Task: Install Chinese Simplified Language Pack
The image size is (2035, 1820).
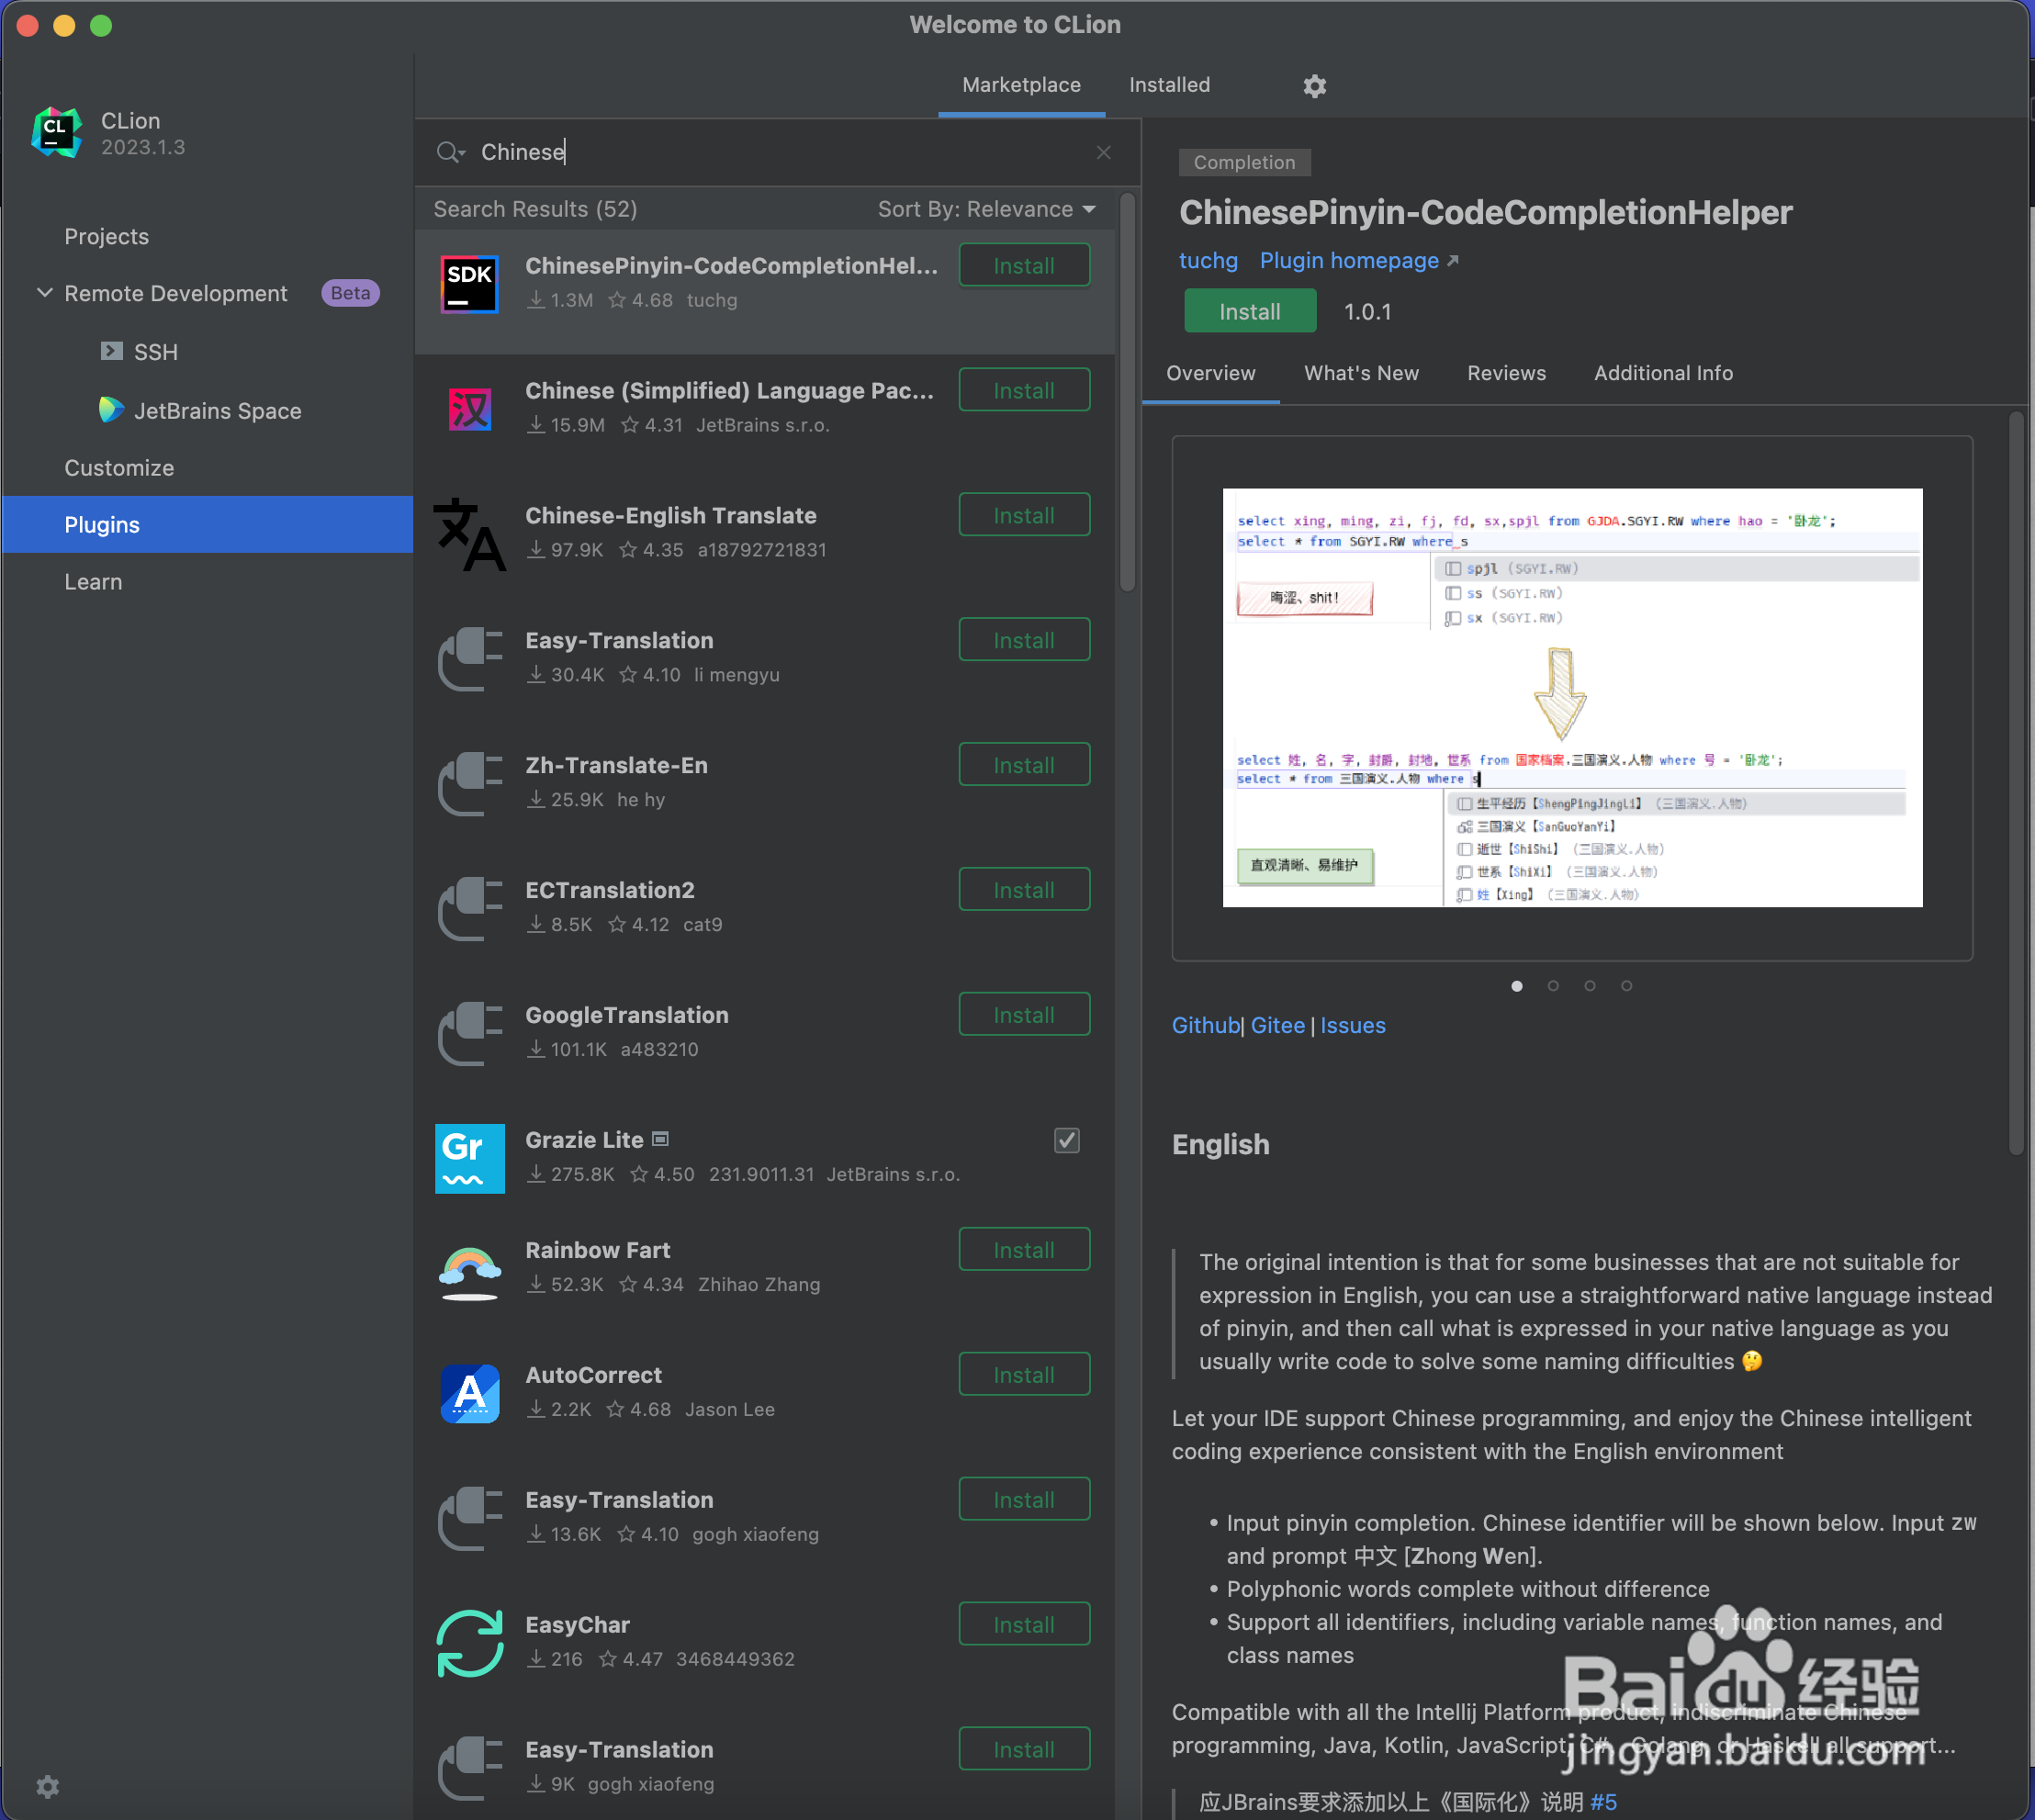Action: pos(1024,391)
